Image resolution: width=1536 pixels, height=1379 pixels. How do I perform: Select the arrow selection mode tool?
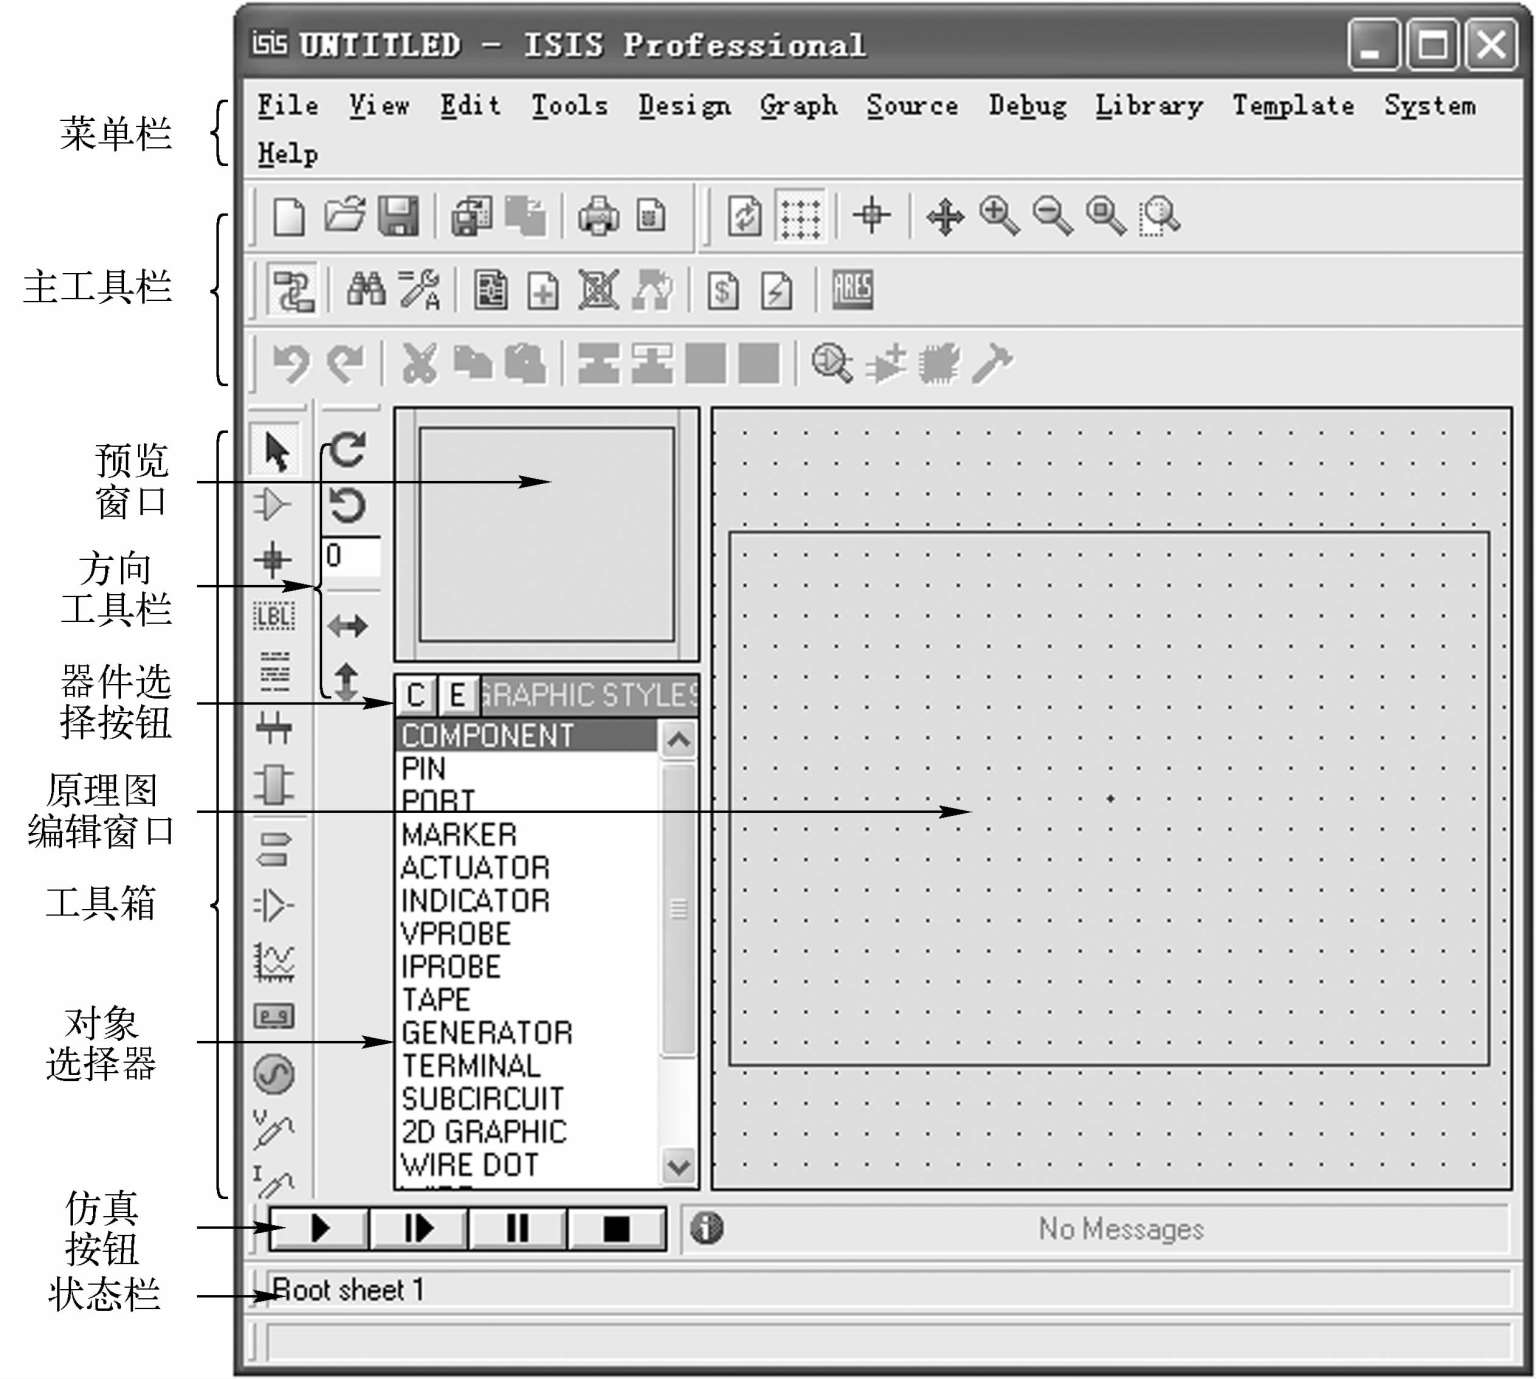click(275, 452)
